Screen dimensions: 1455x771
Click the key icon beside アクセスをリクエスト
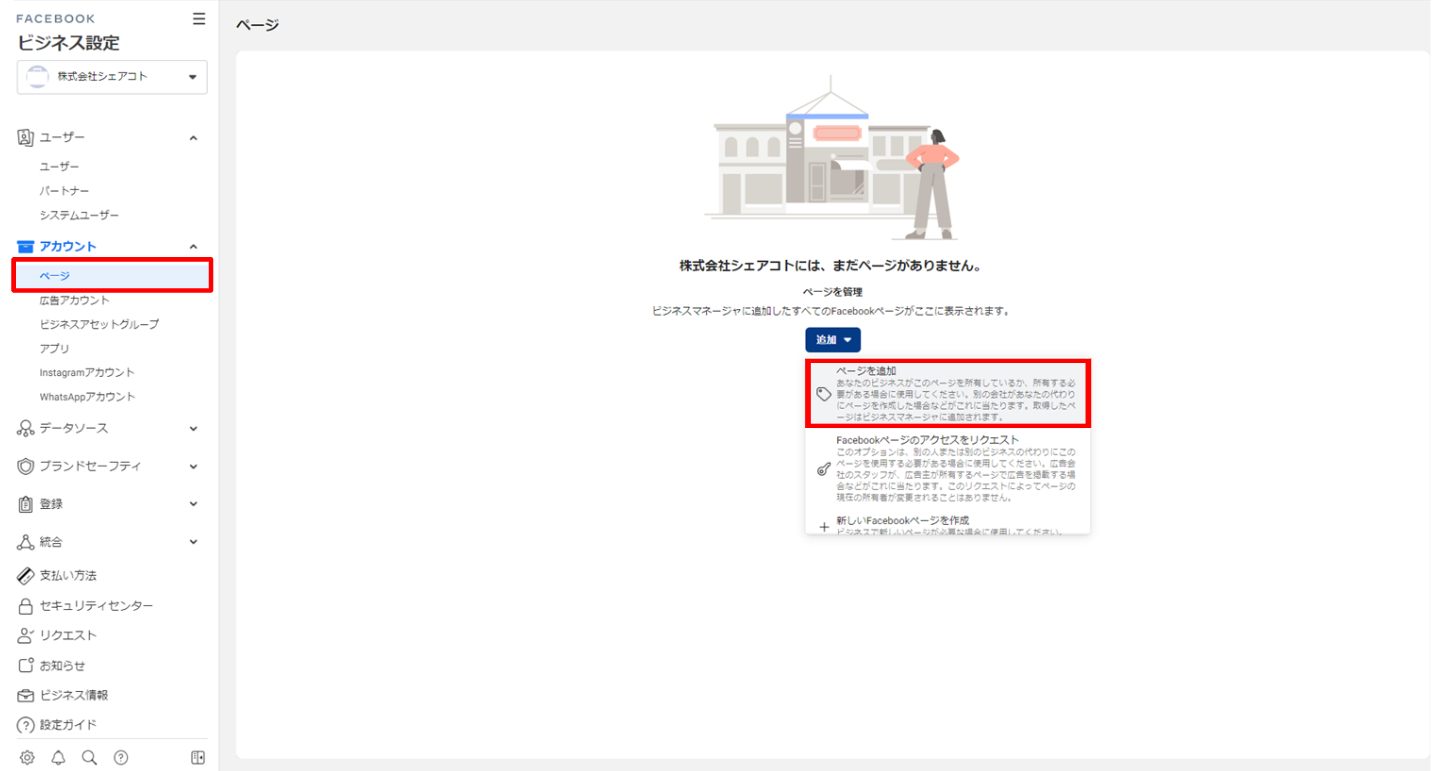point(824,469)
